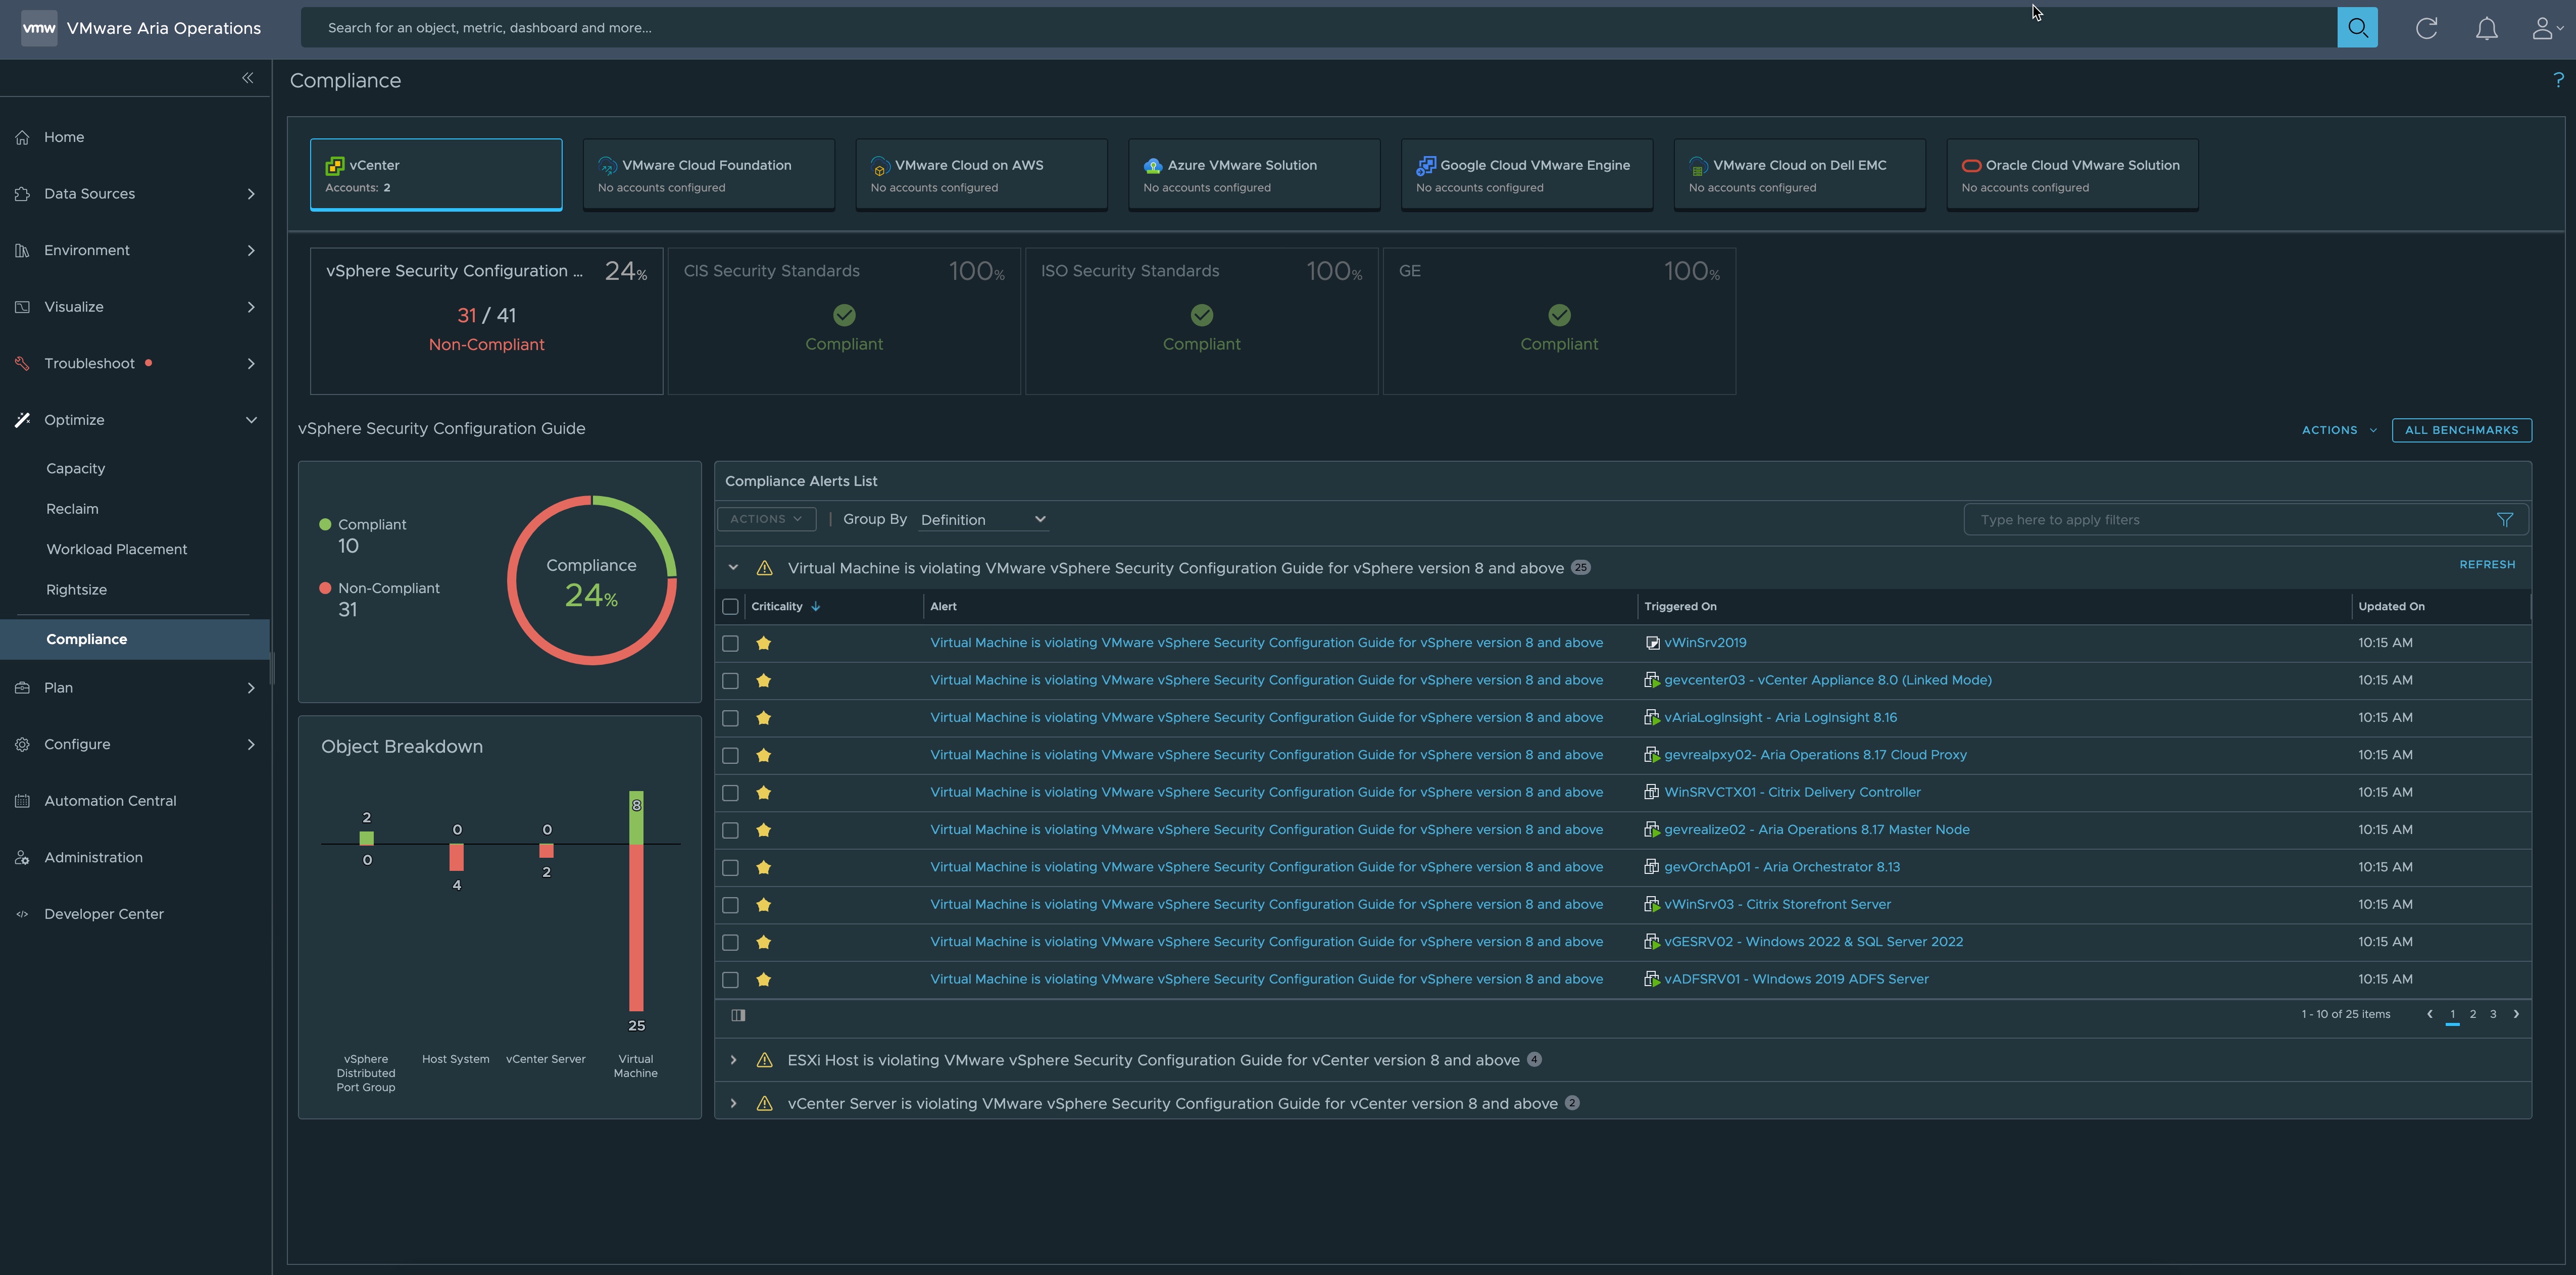Viewport: 2576px width, 1275px height.
Task: Click the warning icon on ESXi Host alert group
Action: pos(765,1060)
